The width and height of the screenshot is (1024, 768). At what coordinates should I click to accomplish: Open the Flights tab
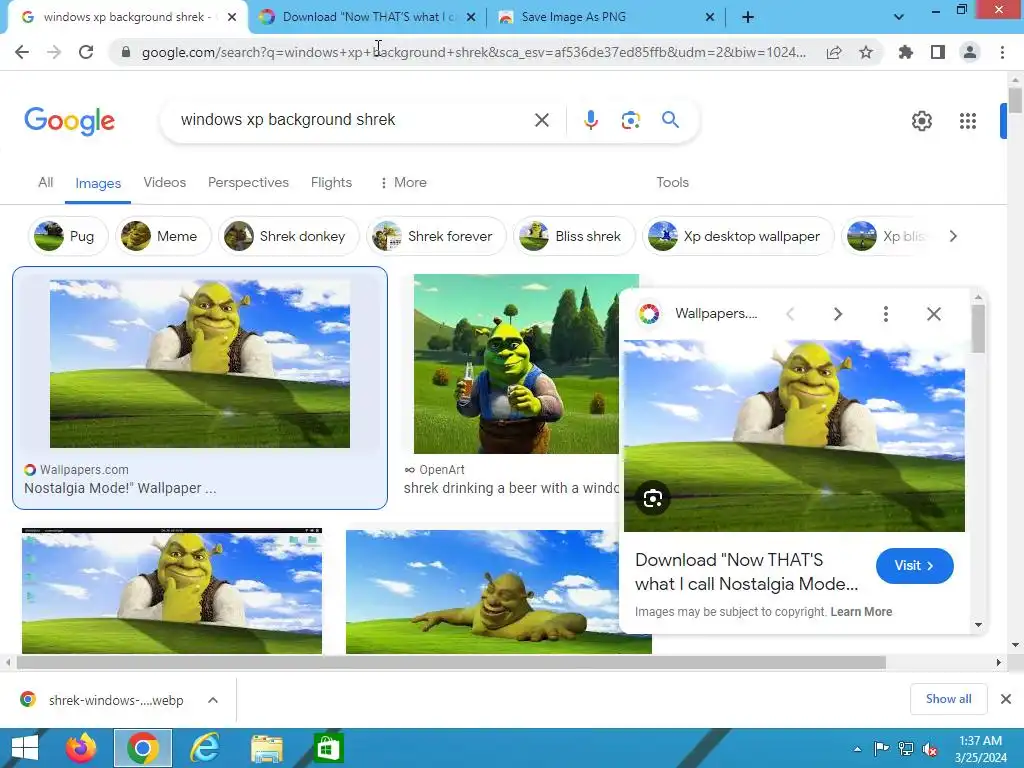[x=331, y=182]
